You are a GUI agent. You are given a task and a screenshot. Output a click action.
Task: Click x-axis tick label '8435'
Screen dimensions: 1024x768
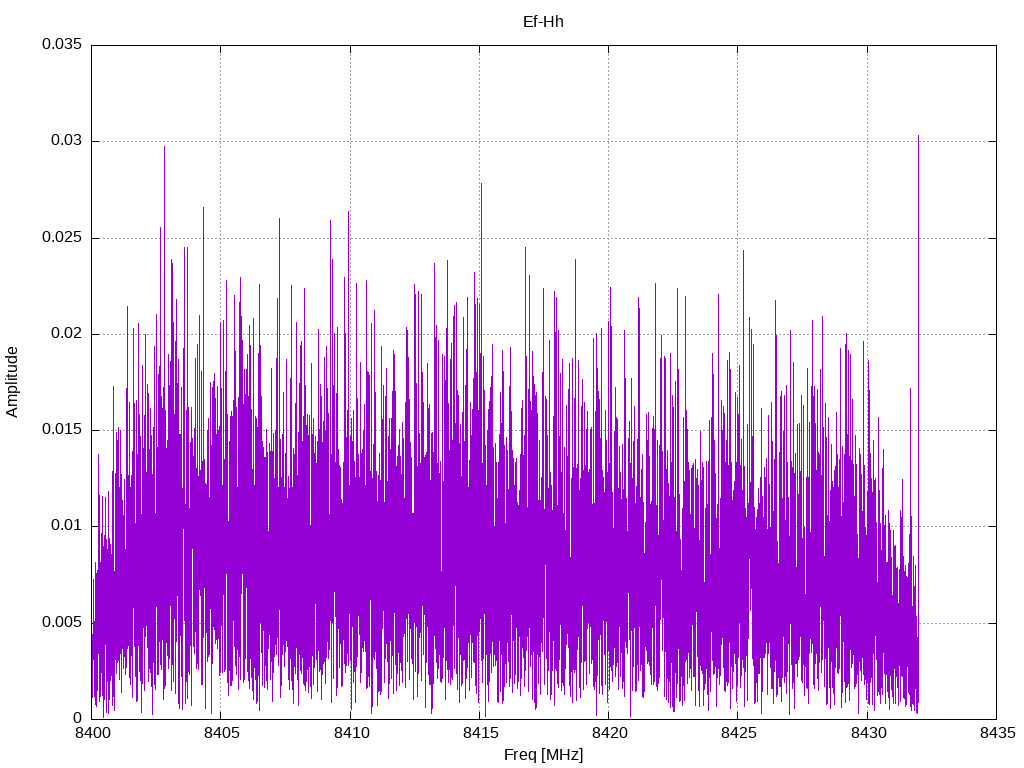click(x=997, y=733)
